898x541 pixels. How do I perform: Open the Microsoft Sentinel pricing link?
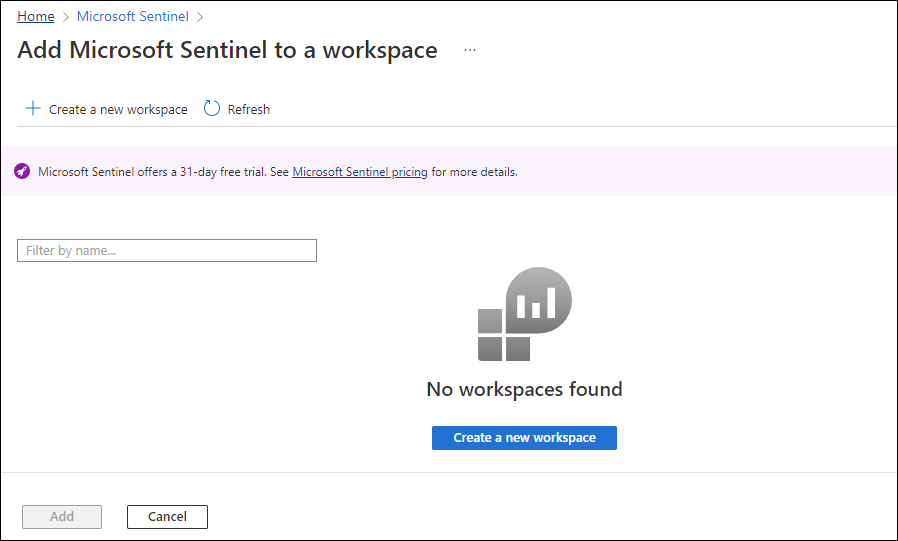(360, 172)
